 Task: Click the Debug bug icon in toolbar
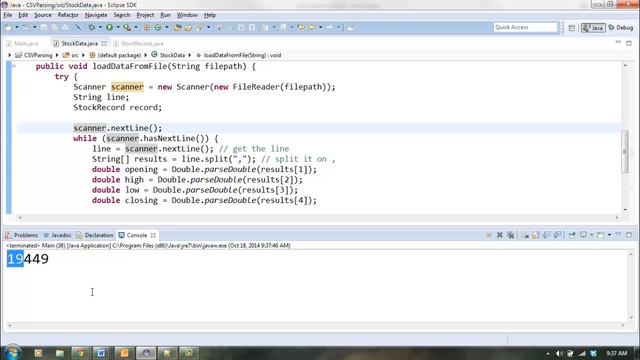(92, 27)
